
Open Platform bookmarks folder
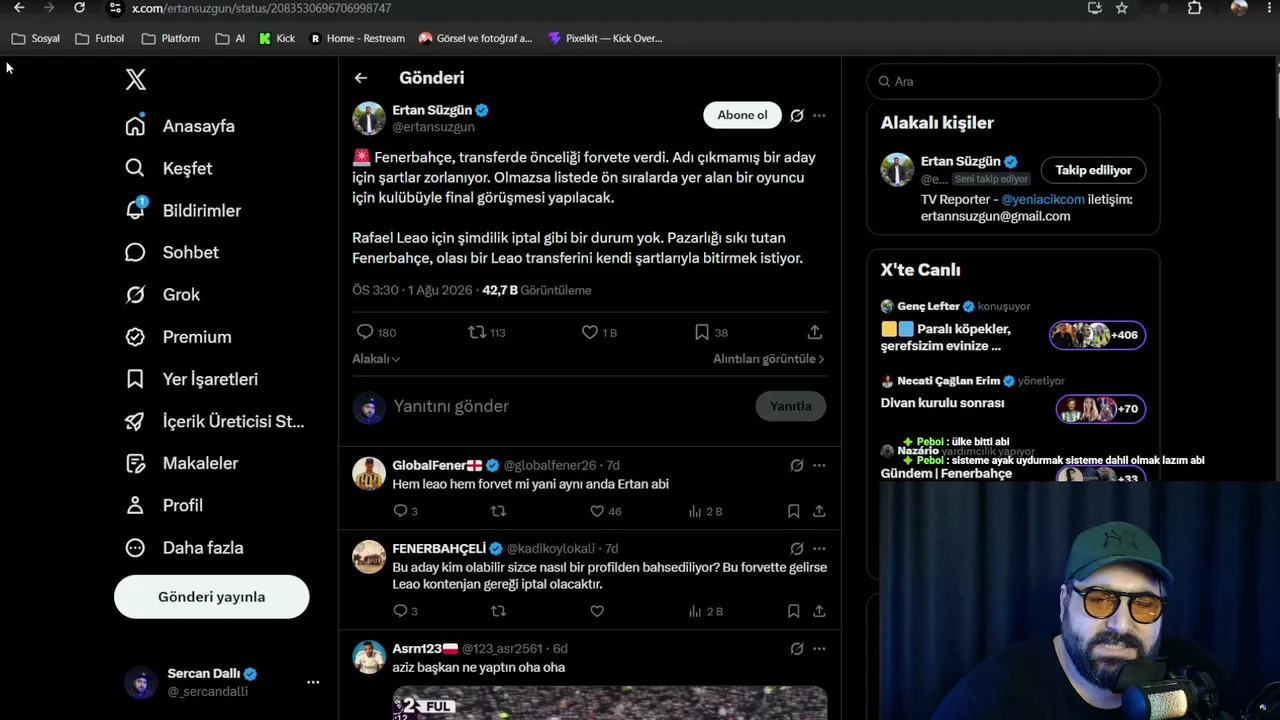coord(171,38)
